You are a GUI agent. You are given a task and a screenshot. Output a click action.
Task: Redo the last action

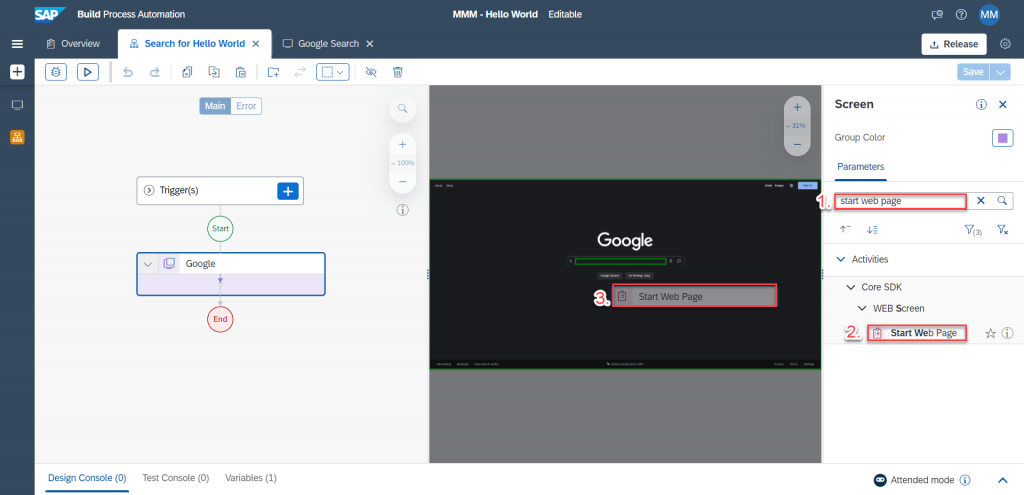click(155, 72)
